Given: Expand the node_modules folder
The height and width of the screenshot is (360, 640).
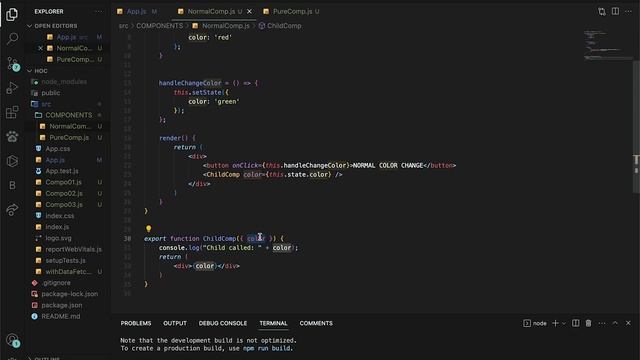Looking at the screenshot, I should coord(64,82).
